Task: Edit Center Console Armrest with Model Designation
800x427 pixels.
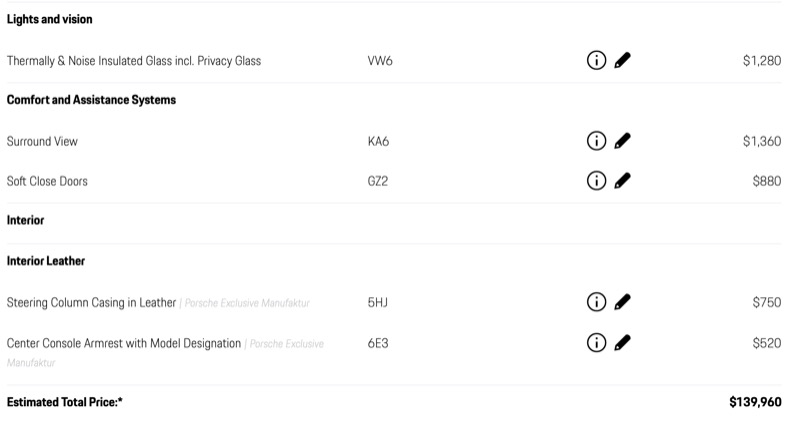Action: point(622,342)
